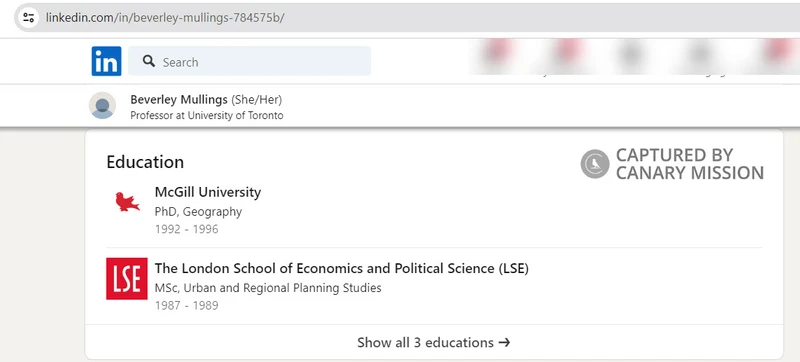Viewport: 800px width, 362px height.
Task: Click the 1992 - 1996 date range
Action: point(186,229)
